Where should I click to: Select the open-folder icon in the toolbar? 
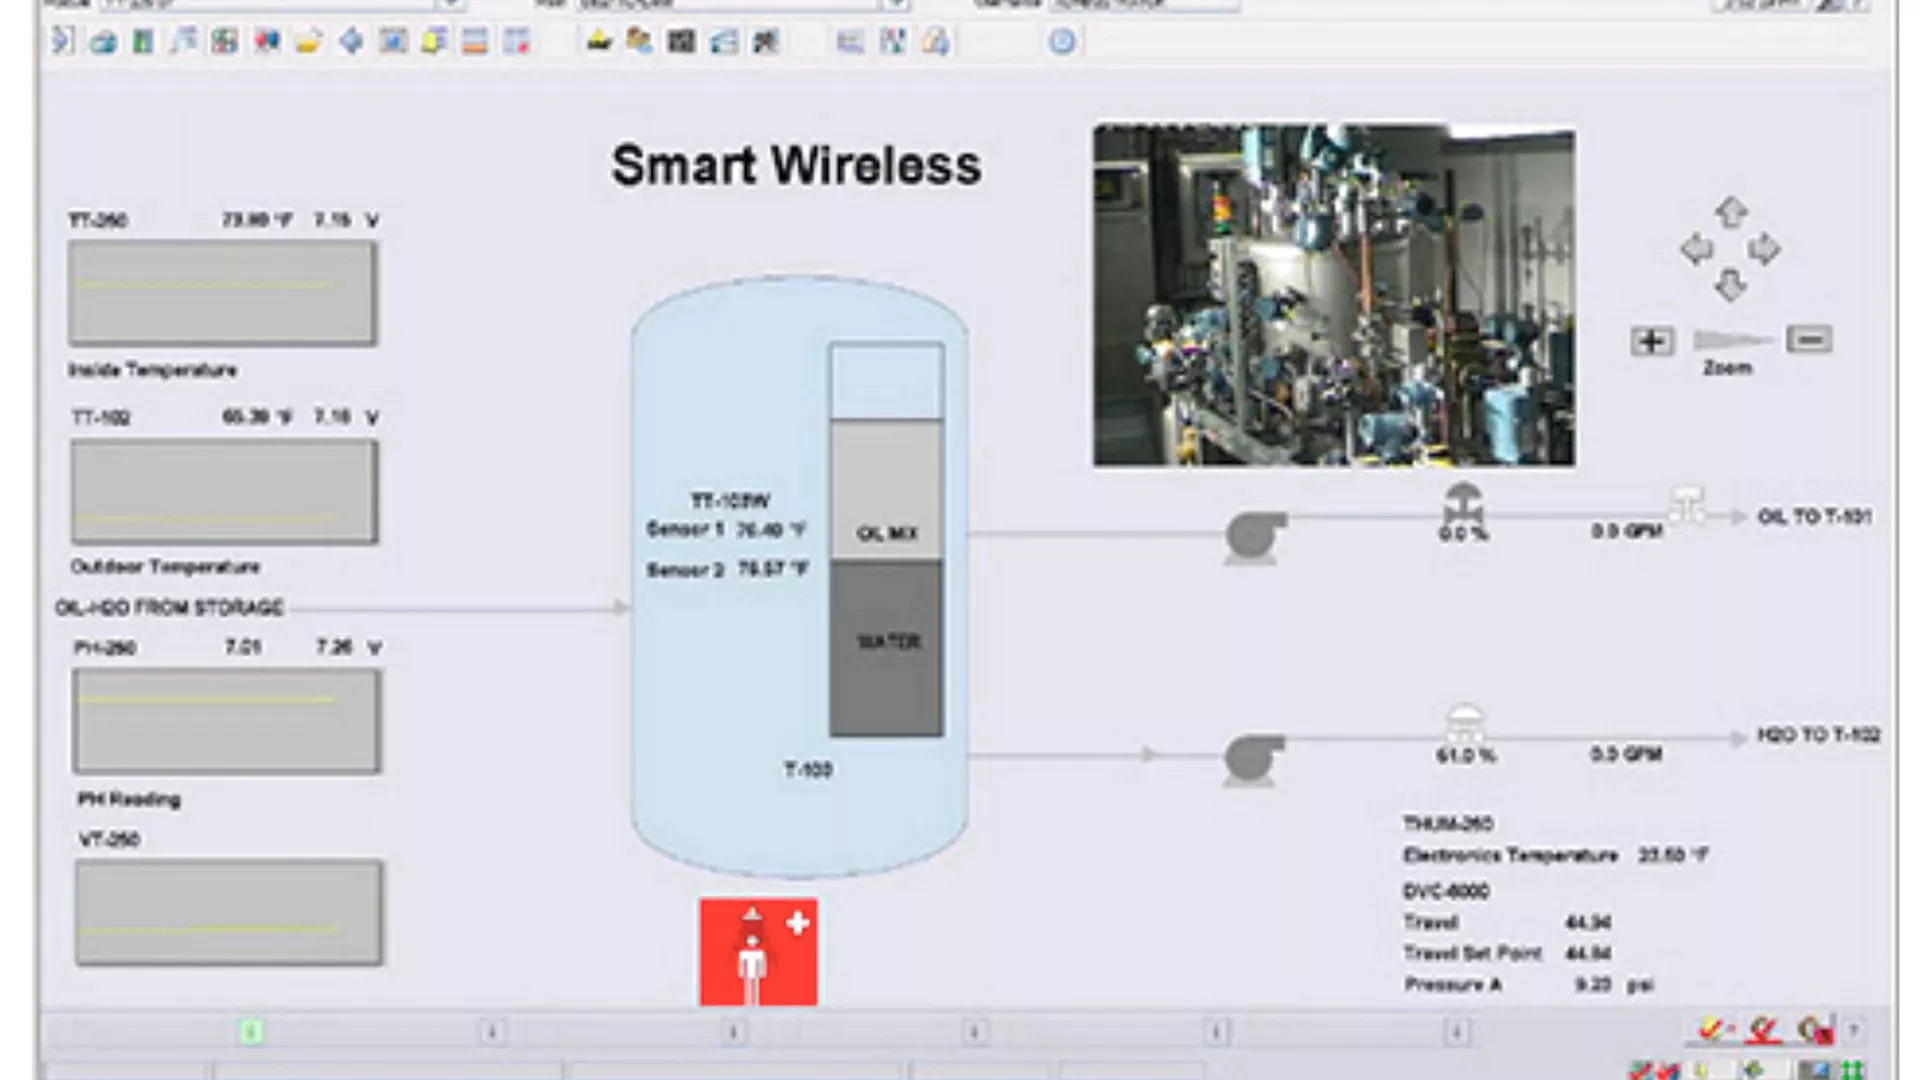click(x=308, y=42)
